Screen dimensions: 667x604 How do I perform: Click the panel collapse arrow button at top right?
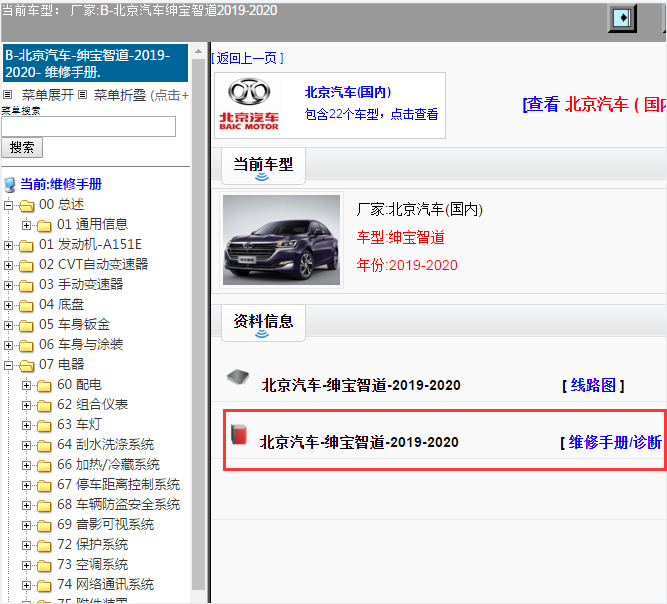[622, 18]
